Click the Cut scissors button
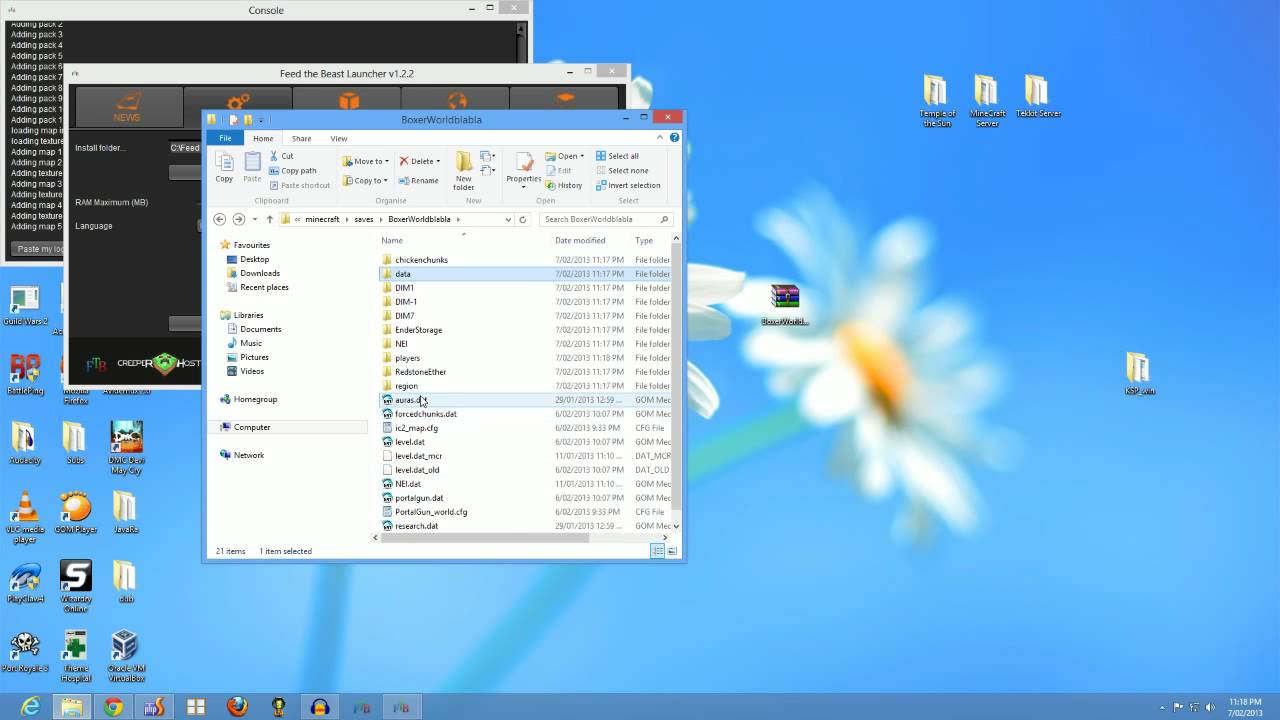This screenshot has width=1280, height=720. coord(281,156)
